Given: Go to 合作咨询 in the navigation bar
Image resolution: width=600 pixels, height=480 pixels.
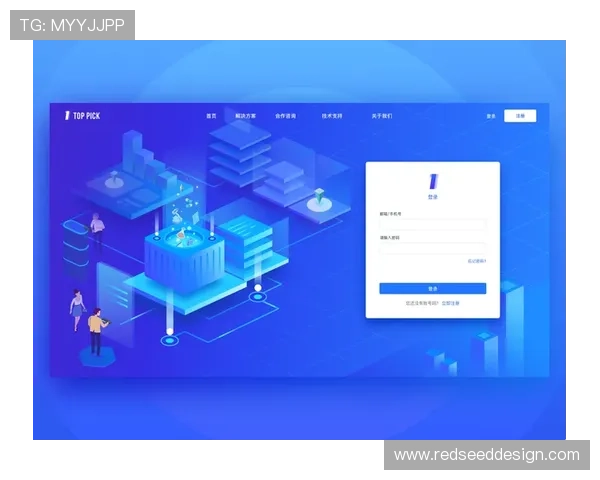Looking at the screenshot, I should point(285,116).
